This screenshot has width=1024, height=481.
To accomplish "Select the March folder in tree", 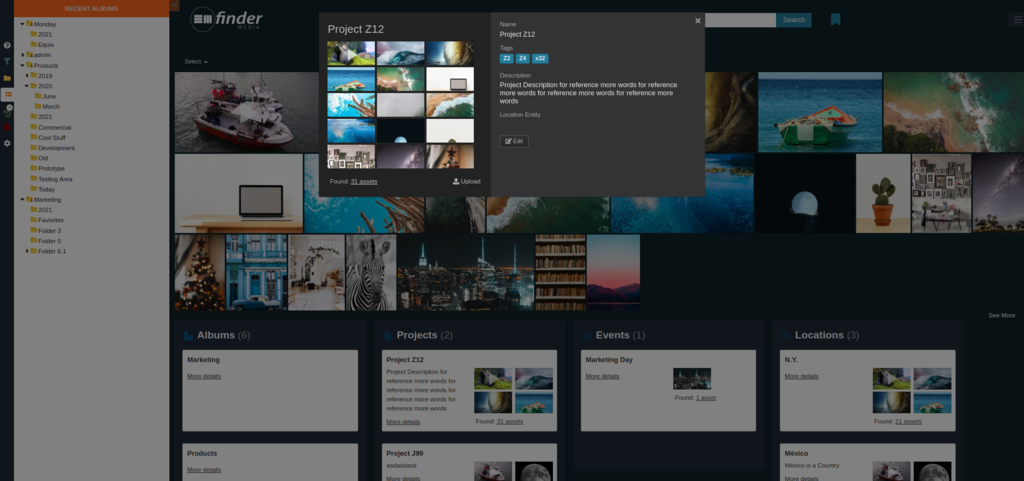I will coord(51,106).
